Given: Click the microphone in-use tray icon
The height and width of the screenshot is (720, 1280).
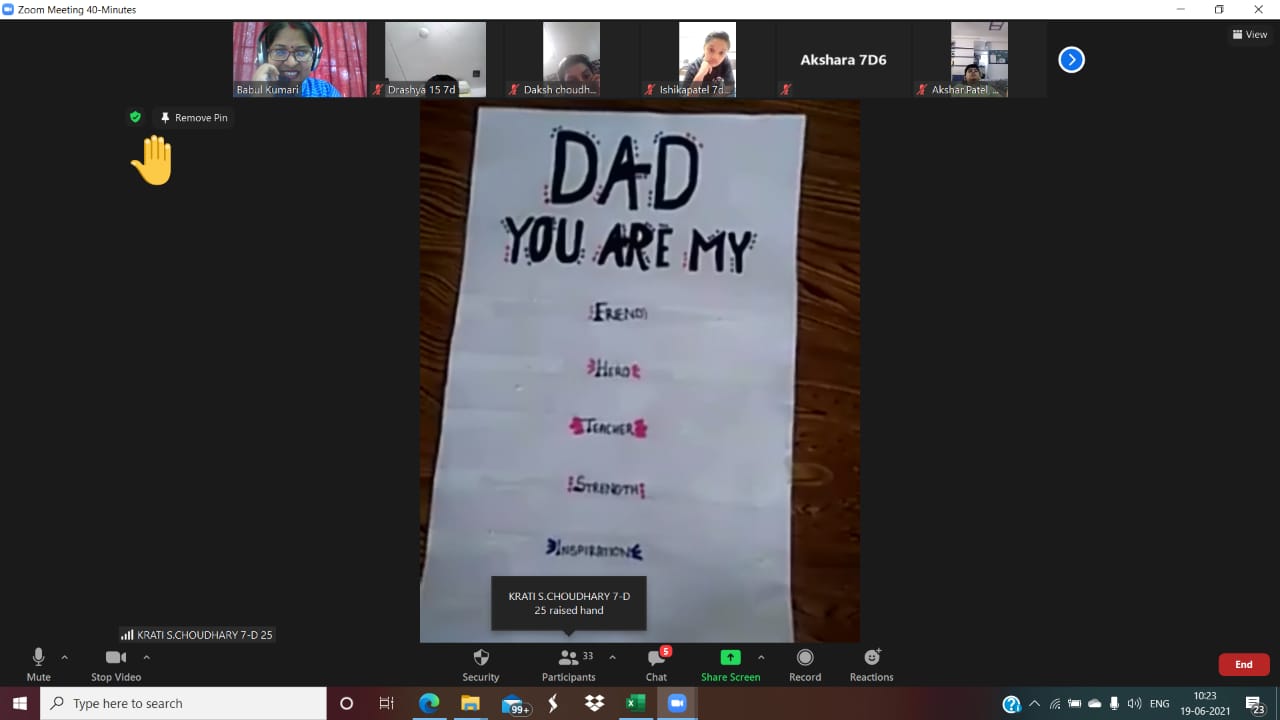Looking at the screenshot, I should pos(1114,704).
